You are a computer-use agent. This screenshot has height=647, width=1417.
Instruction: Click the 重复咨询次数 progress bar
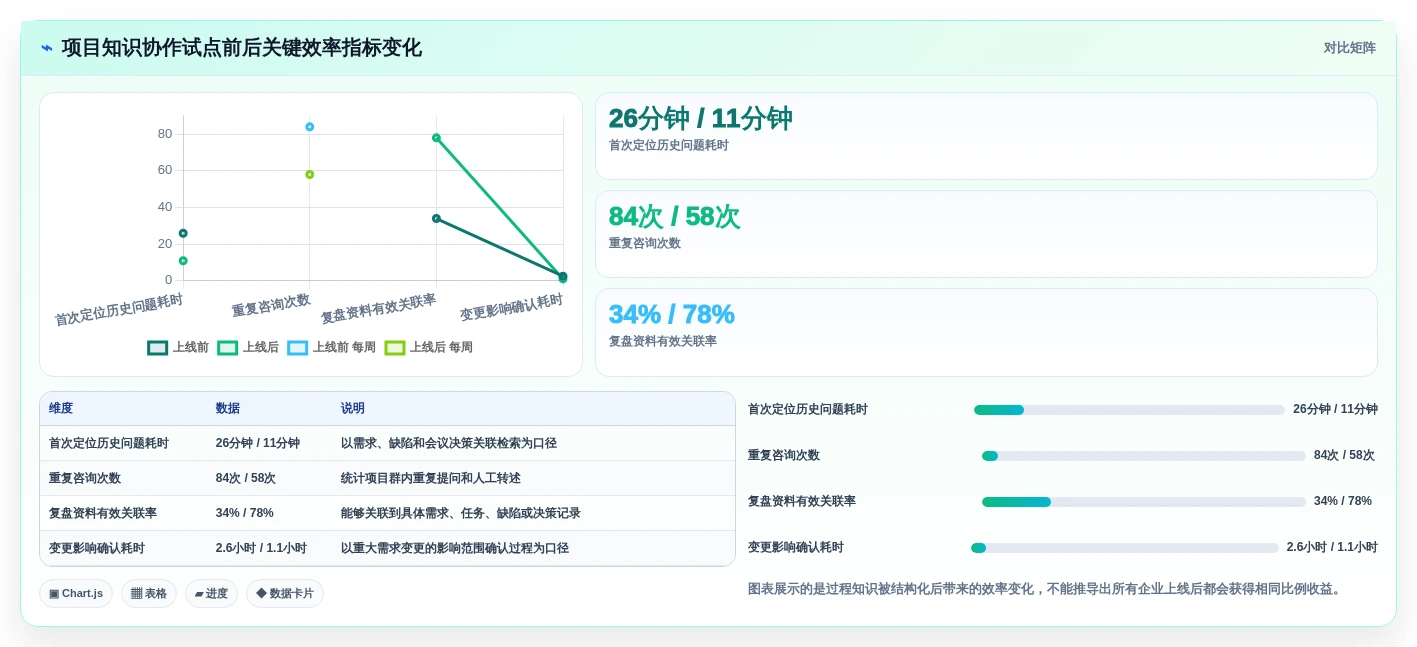1144,456
